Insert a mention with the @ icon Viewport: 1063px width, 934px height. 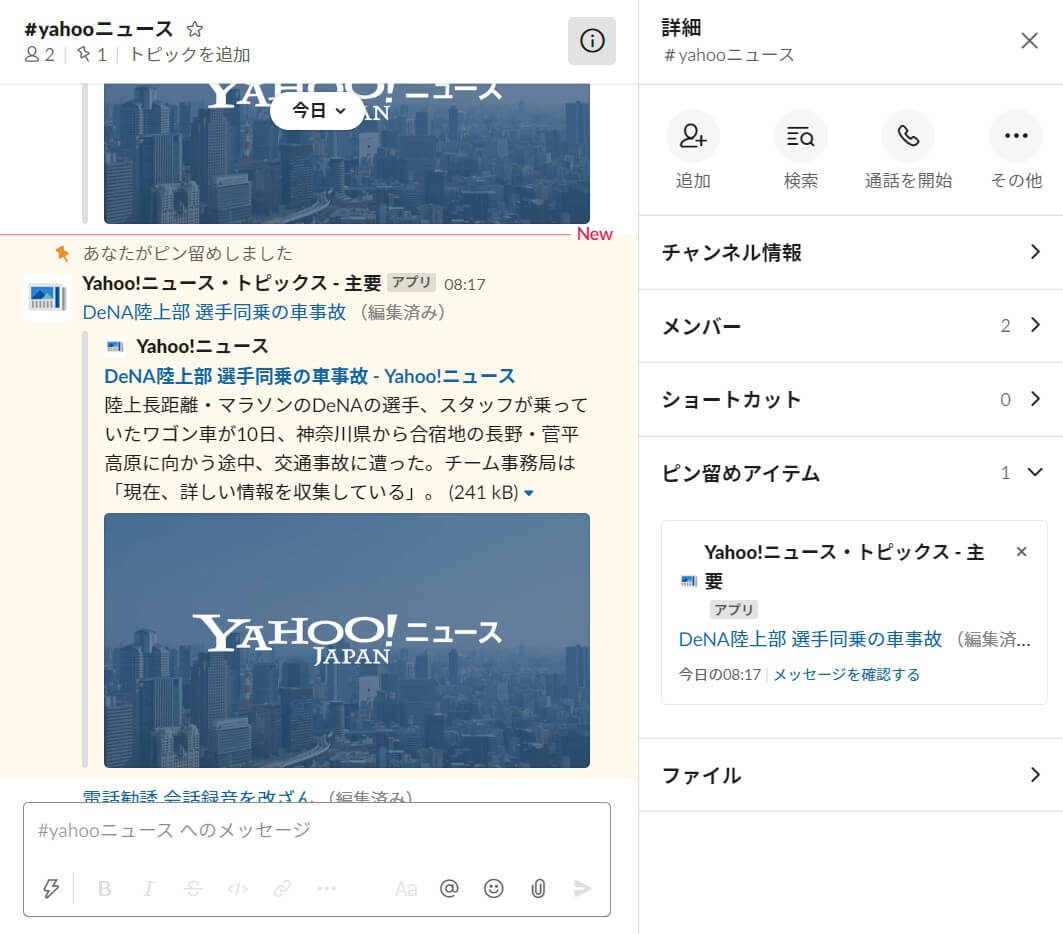(449, 888)
